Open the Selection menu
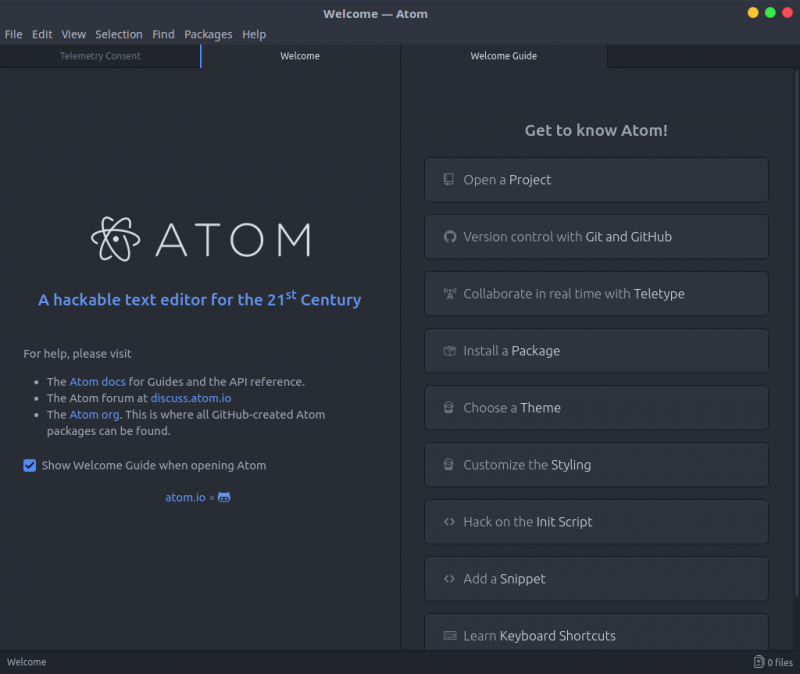Image resolution: width=800 pixels, height=674 pixels. [x=119, y=33]
